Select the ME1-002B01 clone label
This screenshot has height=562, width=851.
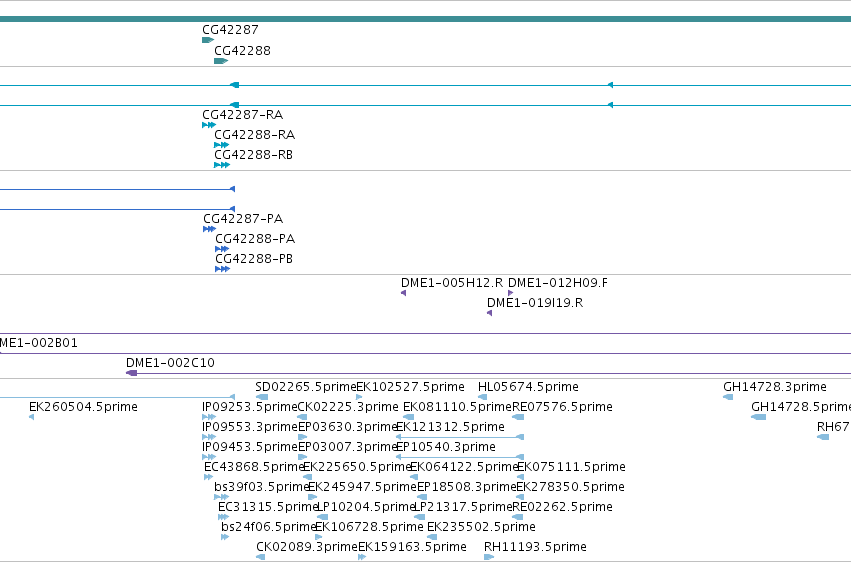[39, 343]
